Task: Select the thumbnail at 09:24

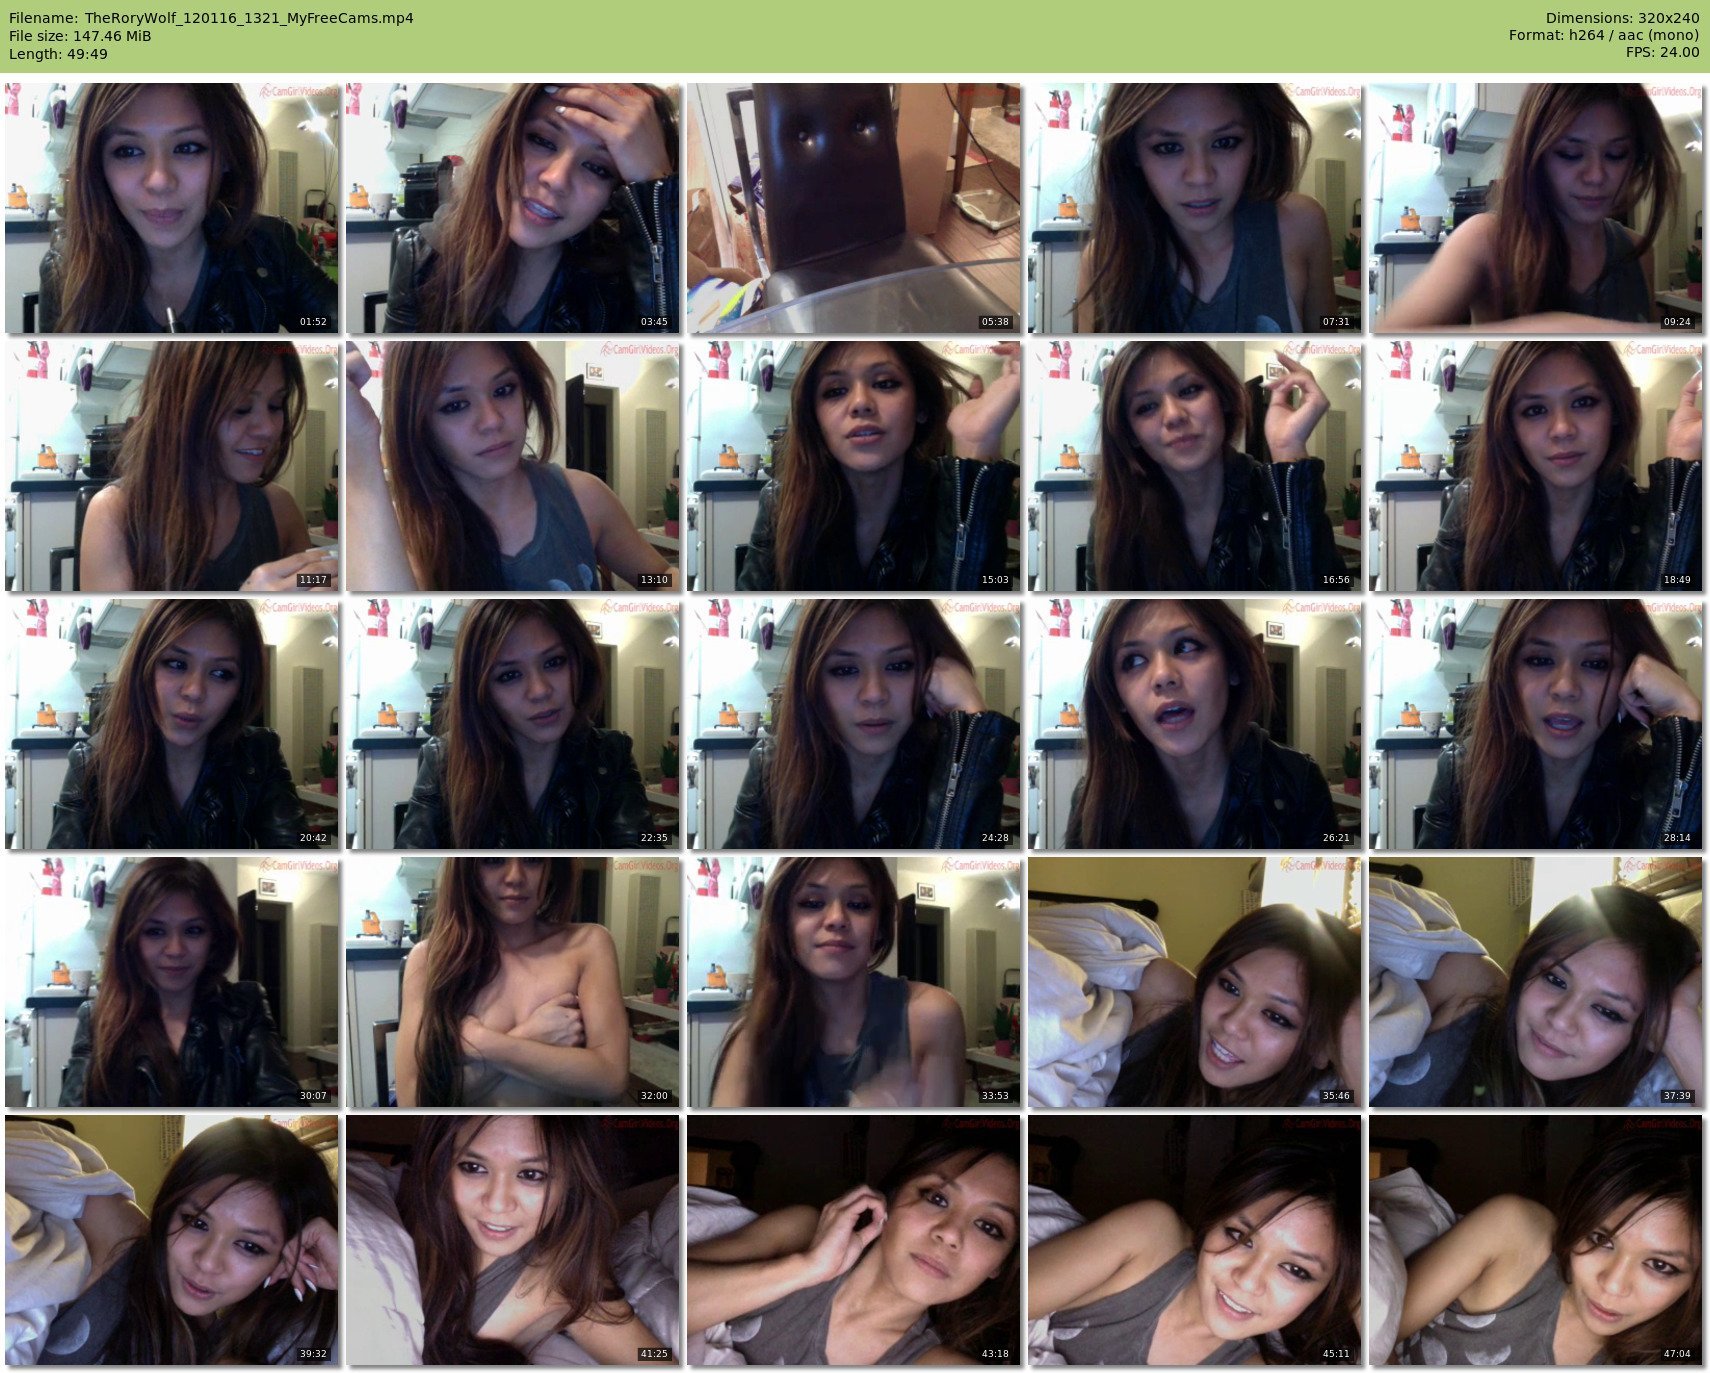Action: tap(1536, 208)
